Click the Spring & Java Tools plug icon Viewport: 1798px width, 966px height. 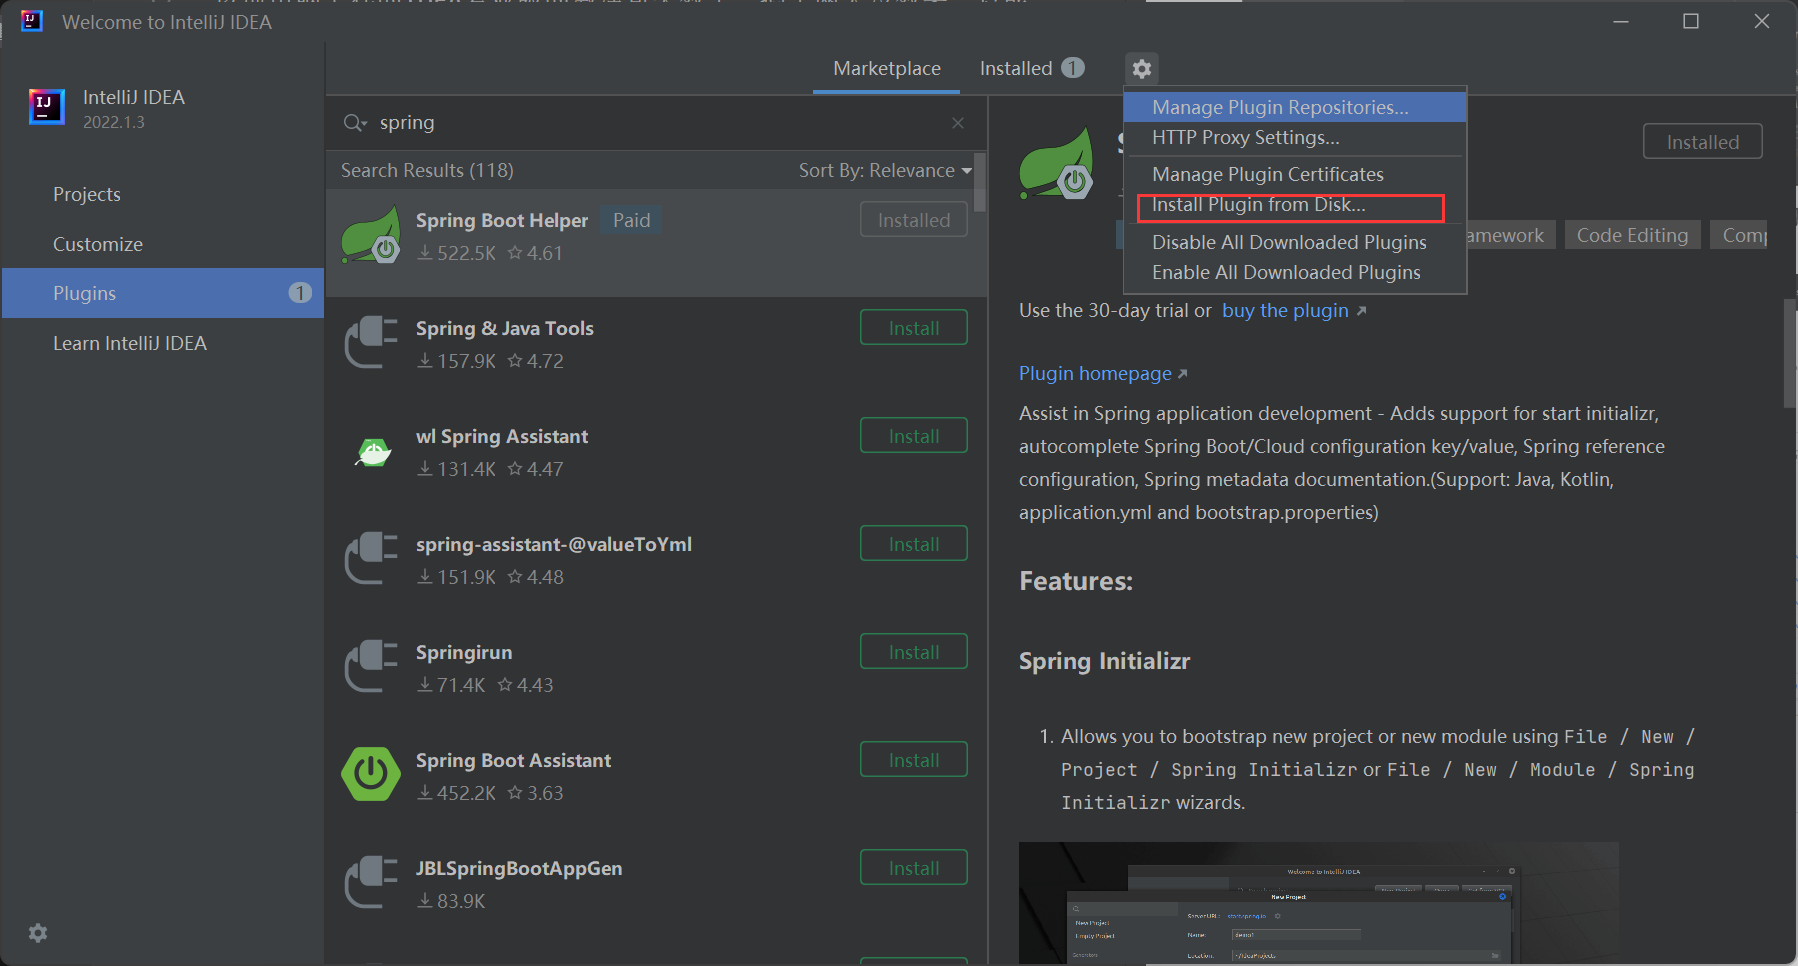click(x=371, y=343)
